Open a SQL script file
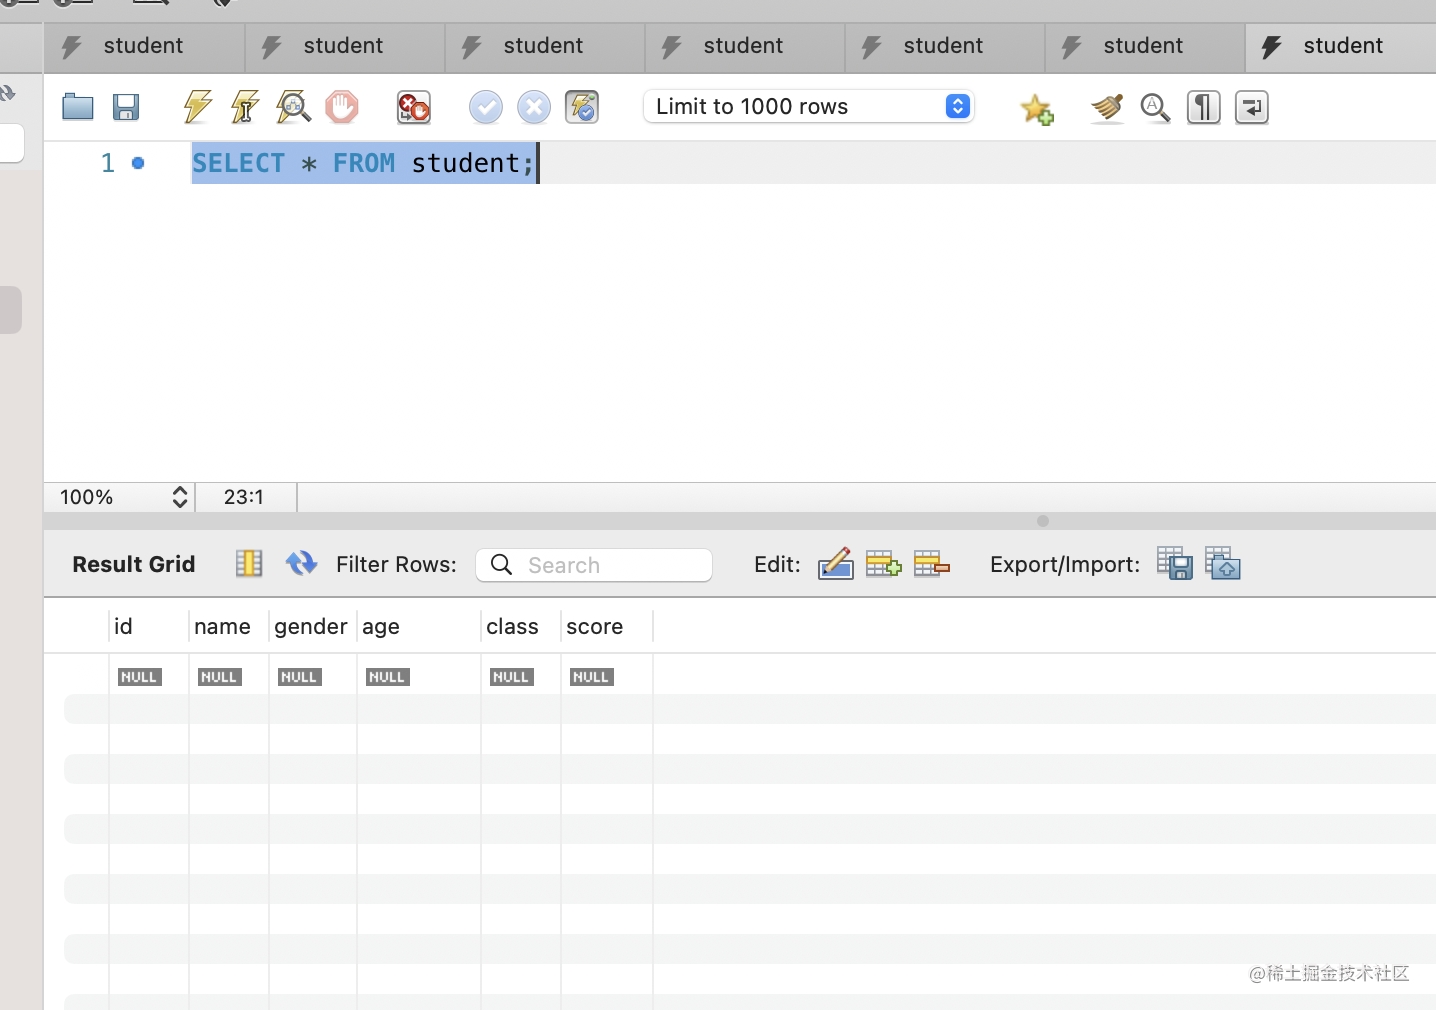 78,107
